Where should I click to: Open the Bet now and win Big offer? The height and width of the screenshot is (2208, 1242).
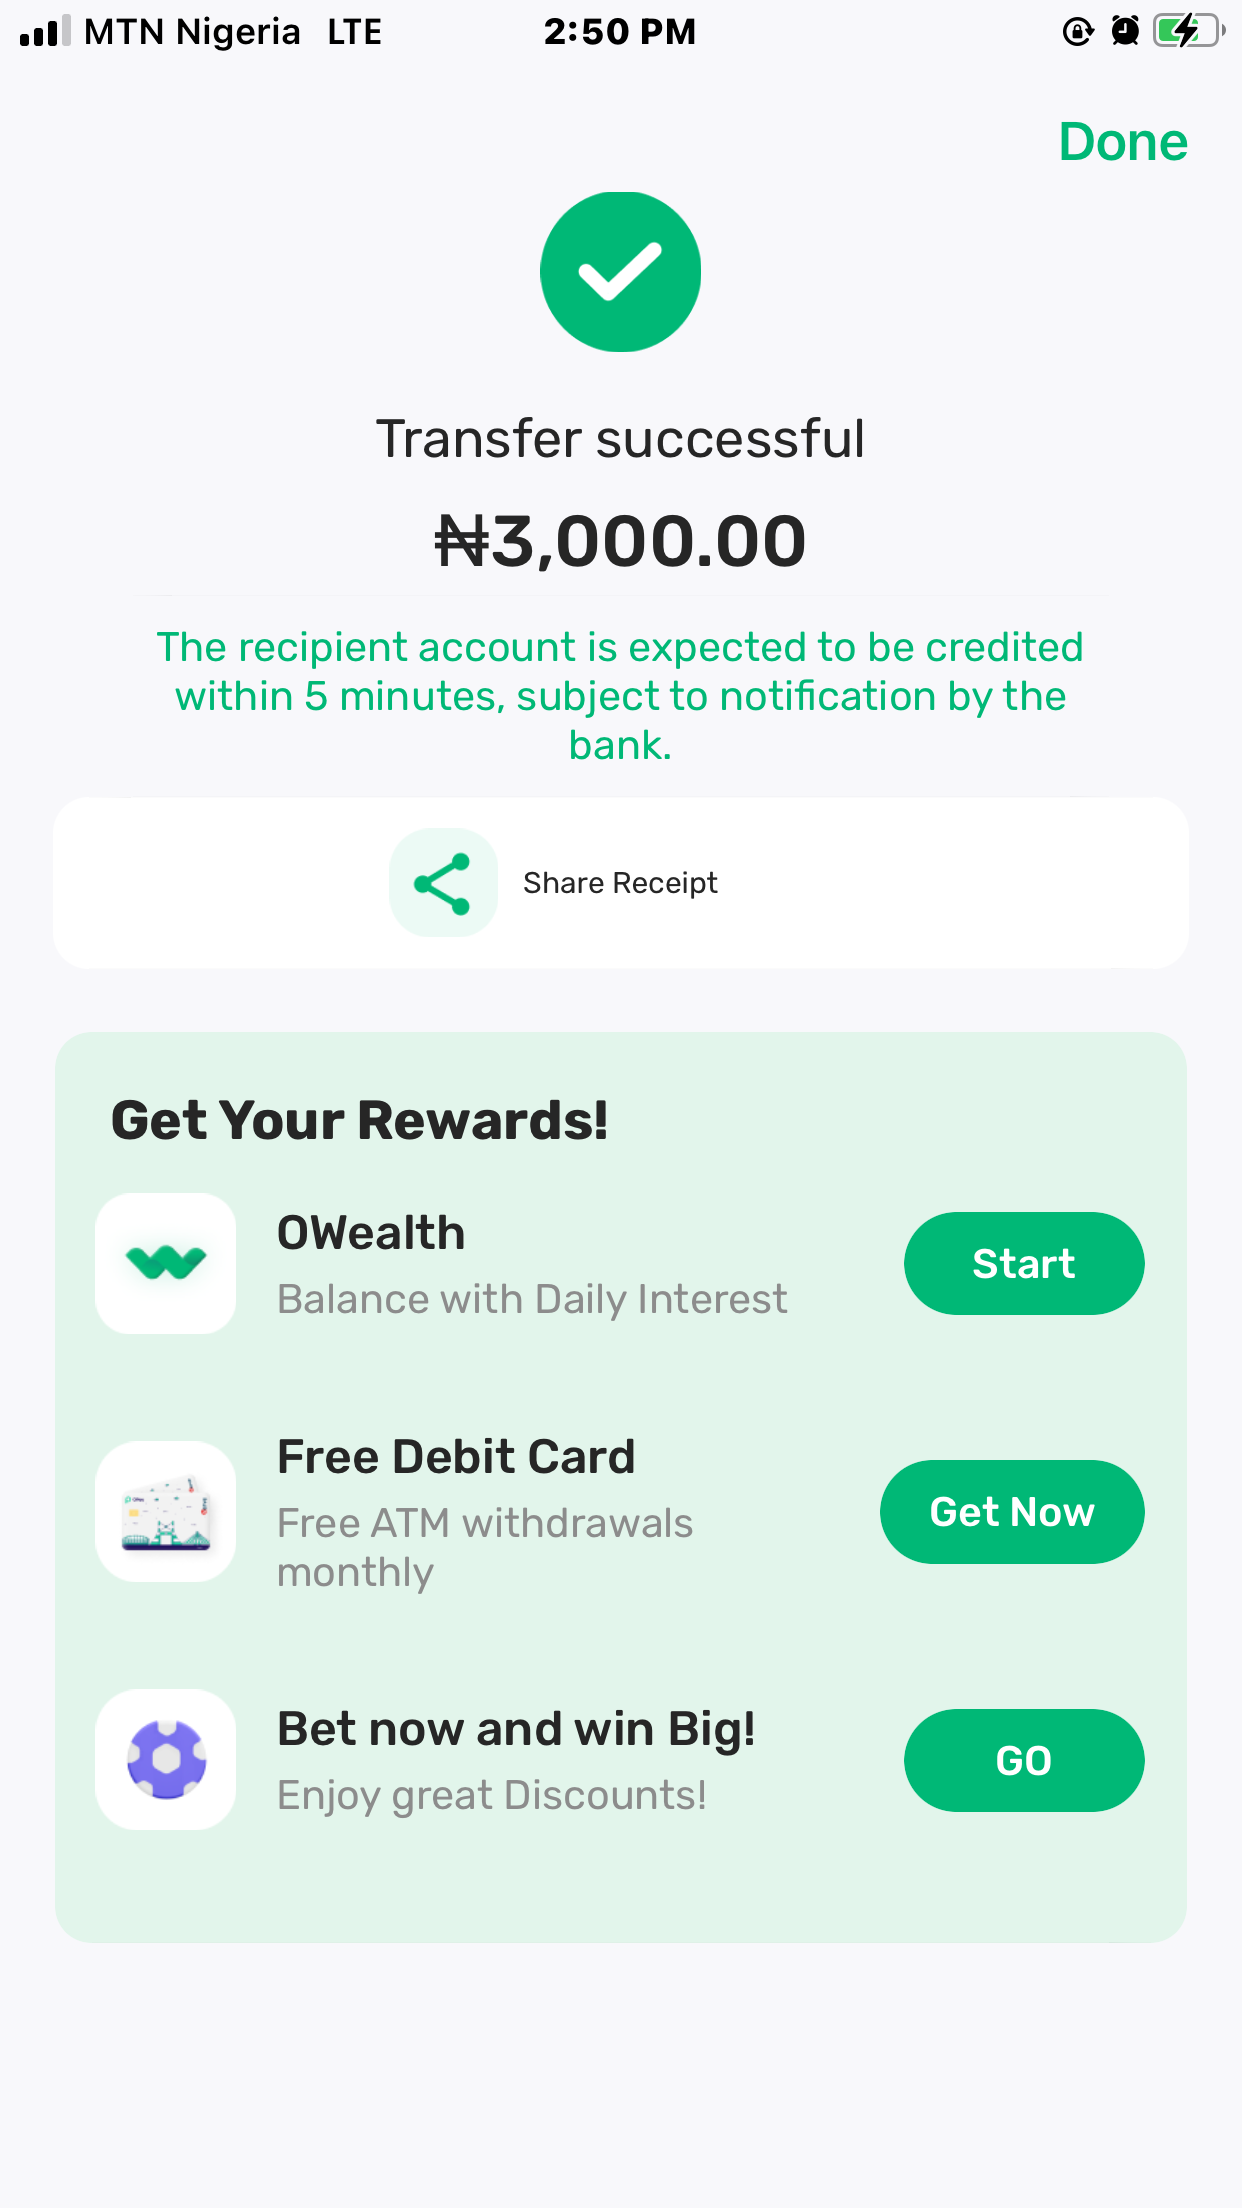(516, 1729)
